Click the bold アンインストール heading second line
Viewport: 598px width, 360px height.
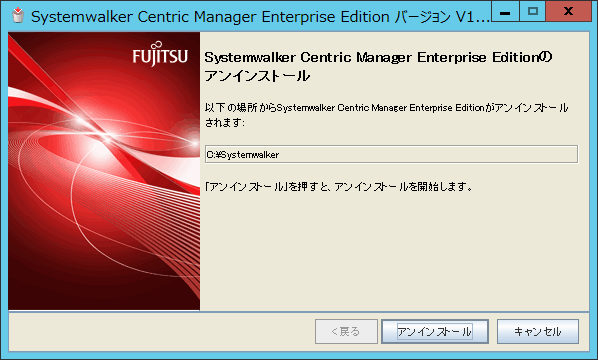[257, 76]
